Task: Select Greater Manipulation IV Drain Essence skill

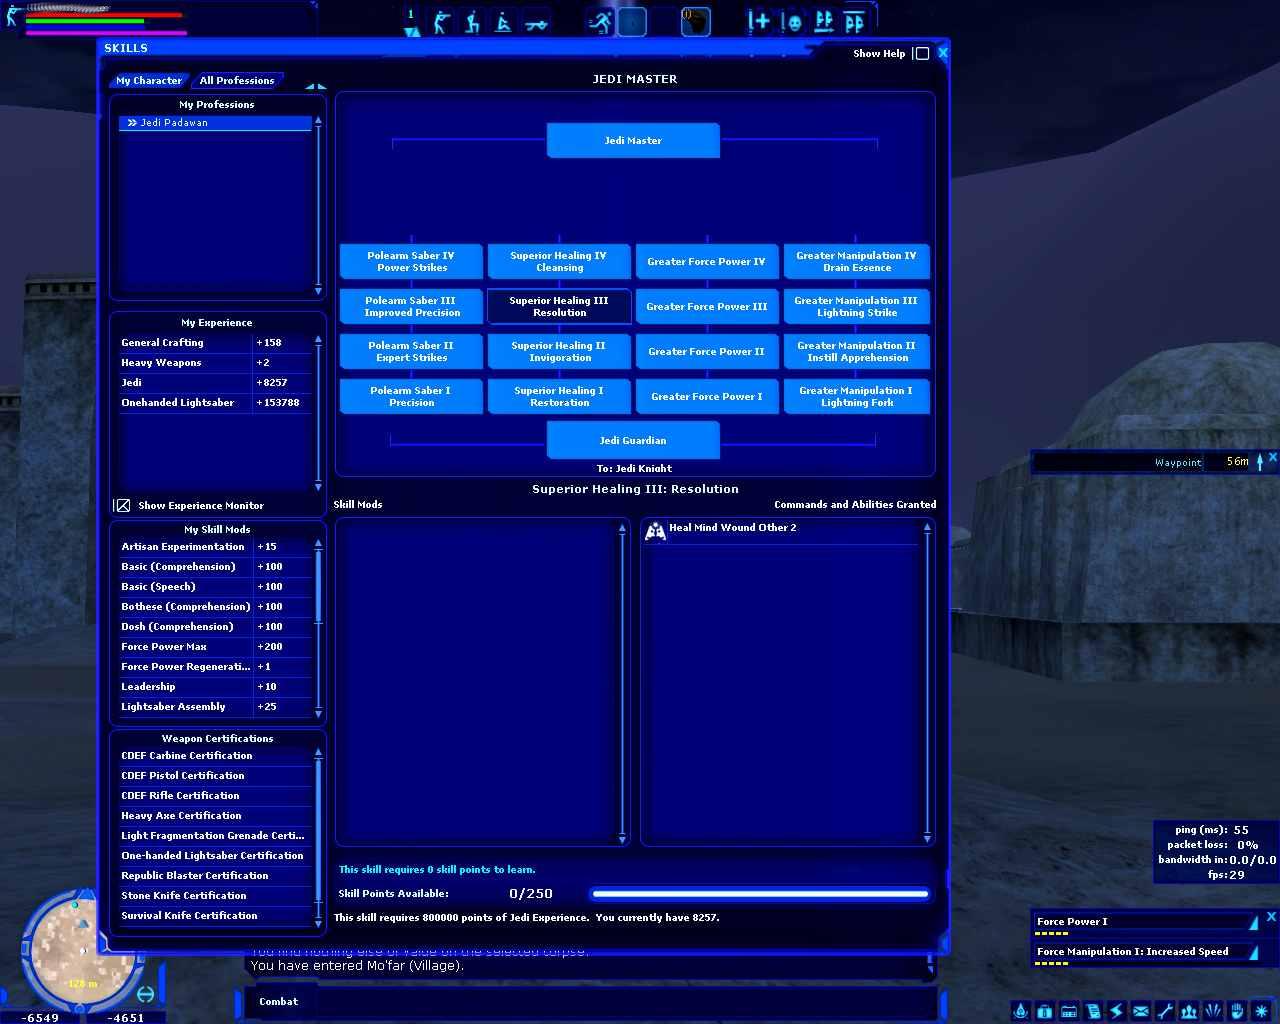Action: click(857, 262)
